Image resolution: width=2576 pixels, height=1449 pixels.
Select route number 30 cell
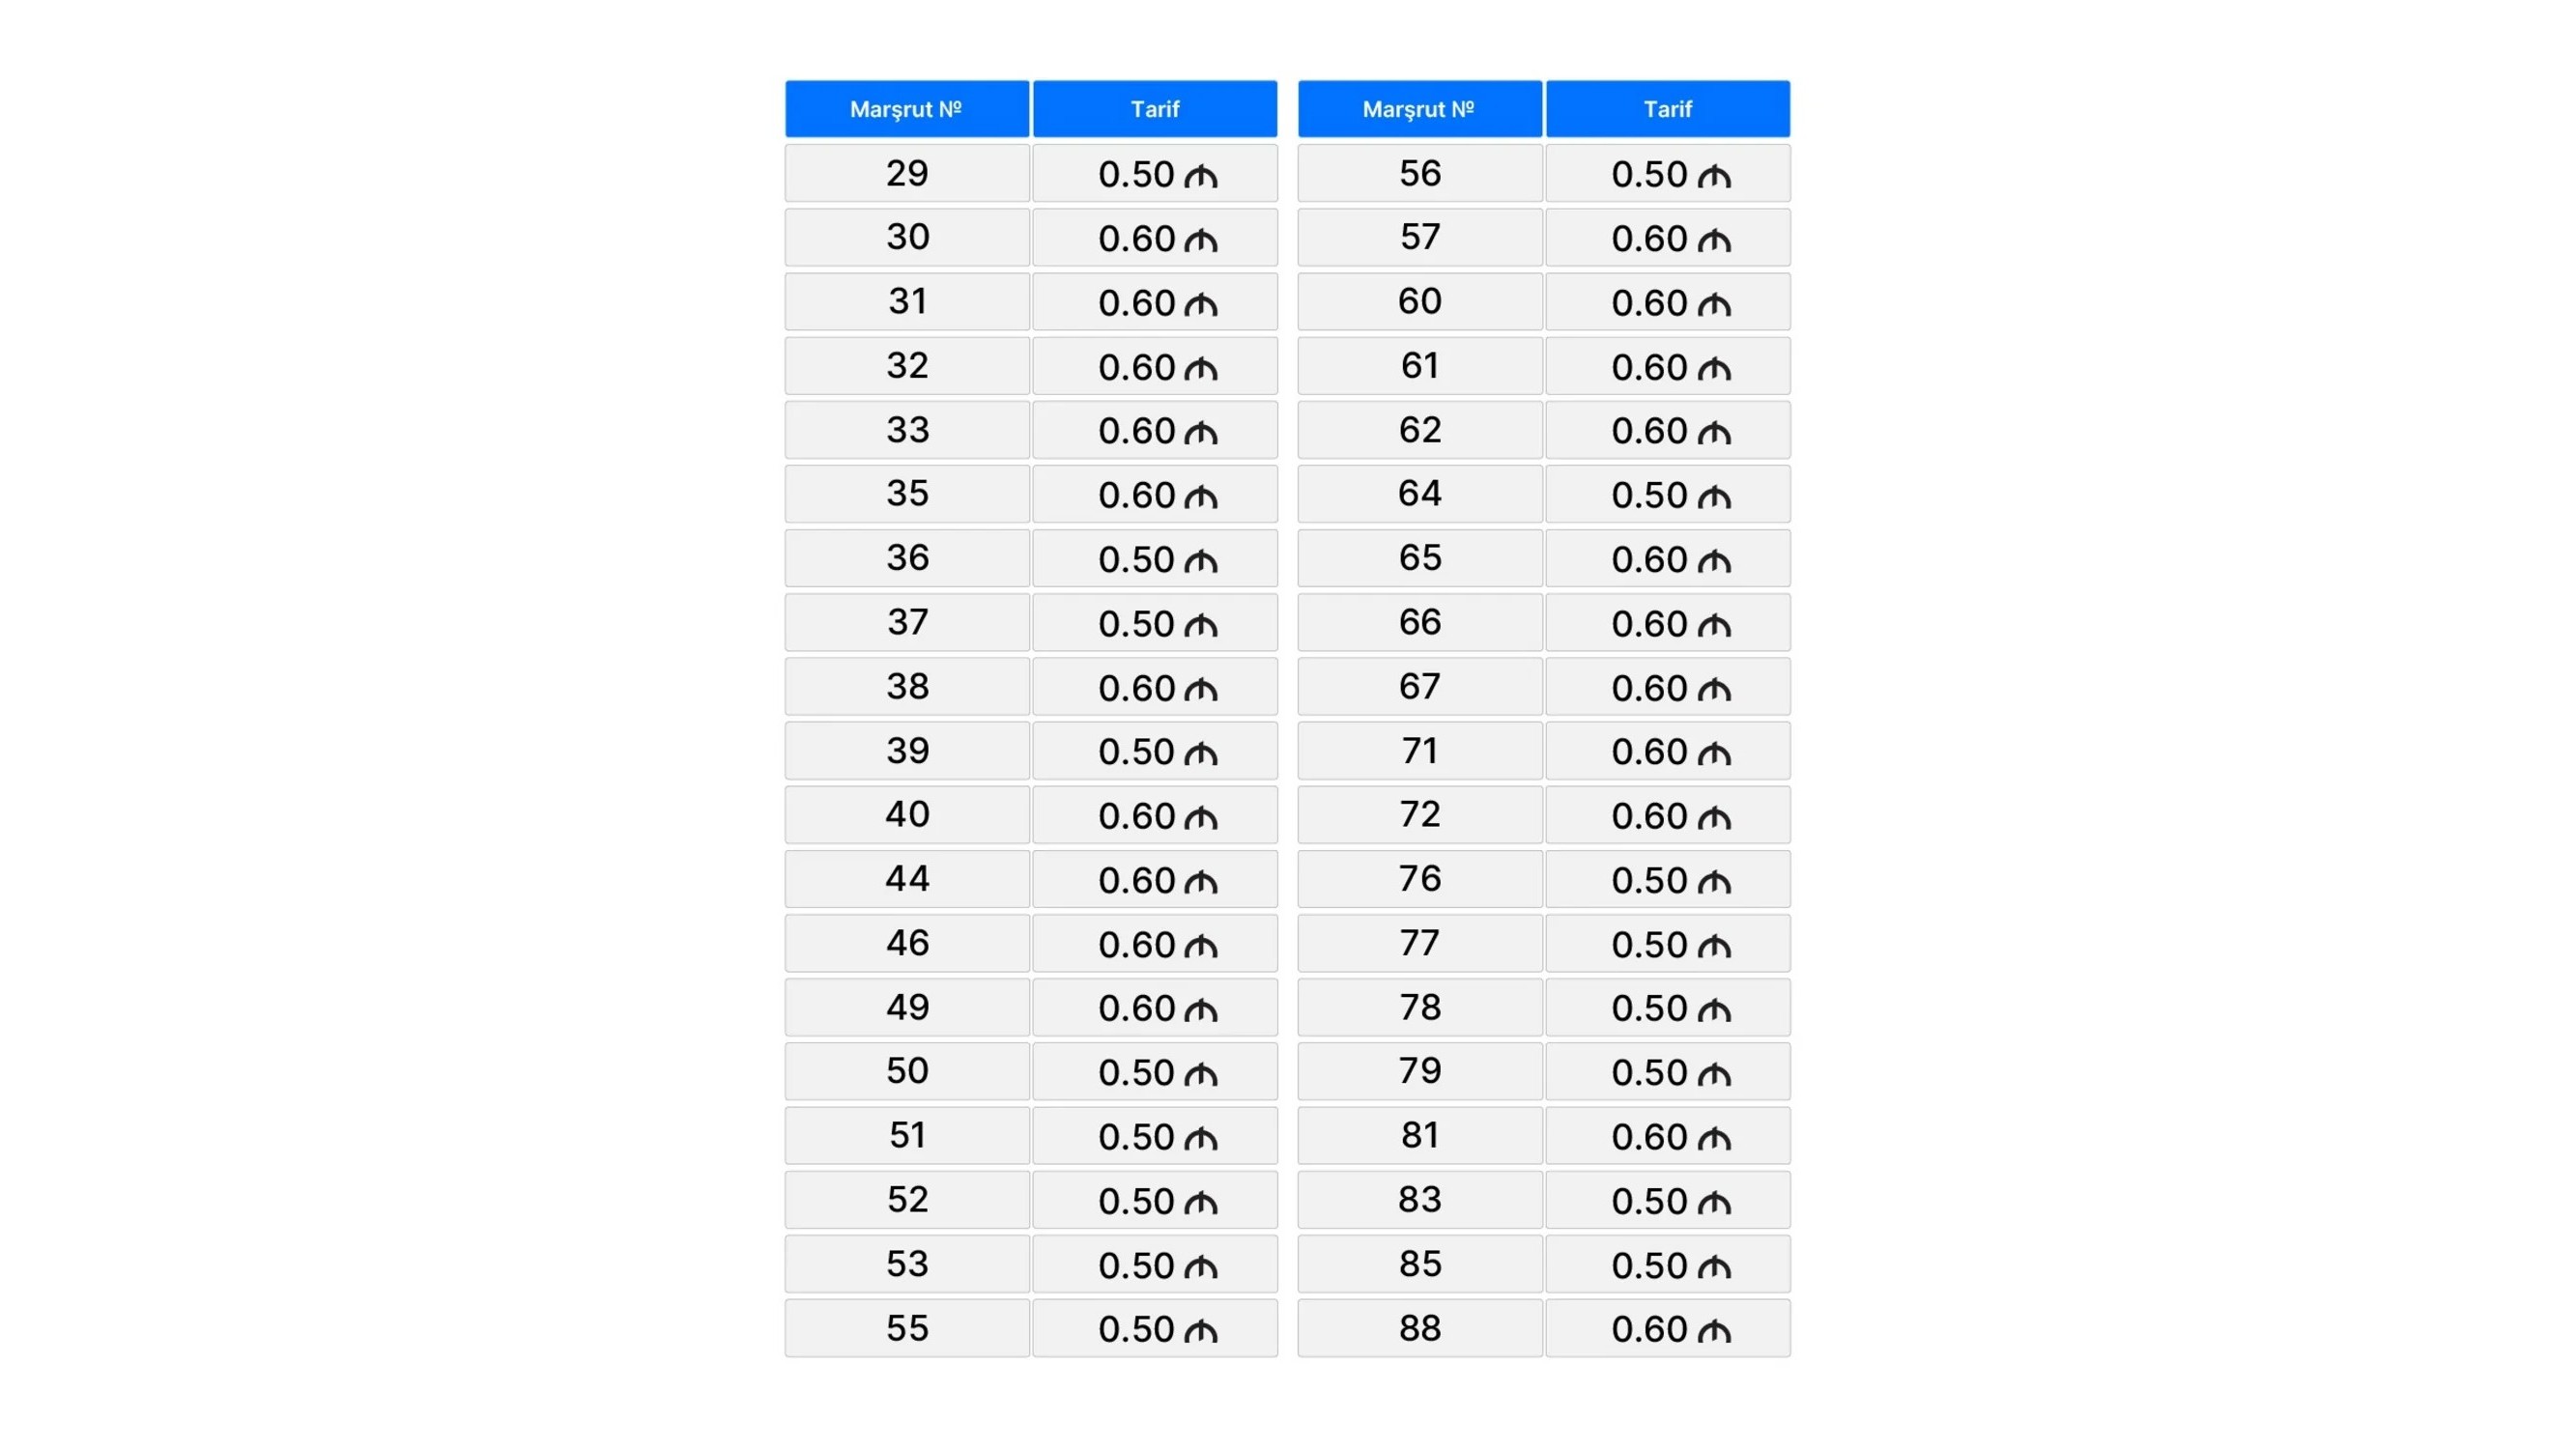(x=907, y=237)
